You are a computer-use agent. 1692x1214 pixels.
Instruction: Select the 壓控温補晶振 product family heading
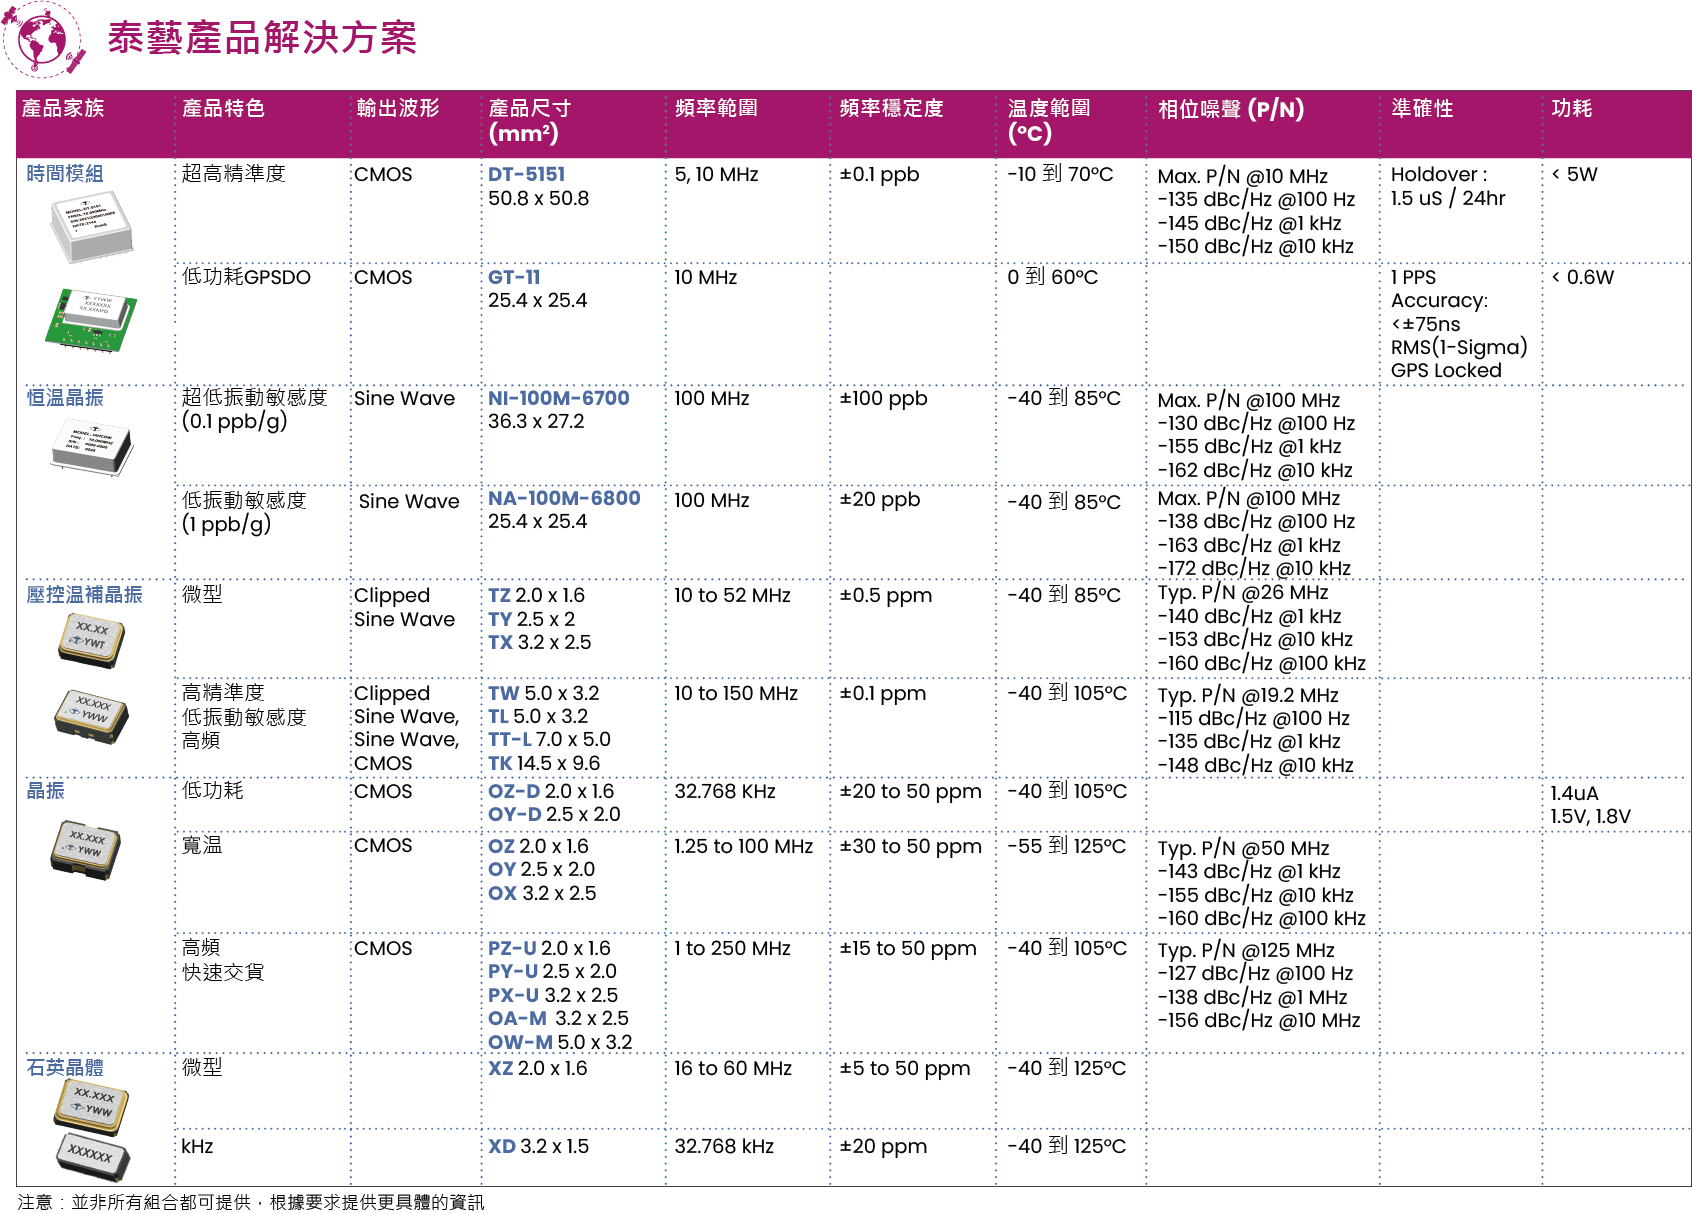pyautogui.click(x=84, y=595)
